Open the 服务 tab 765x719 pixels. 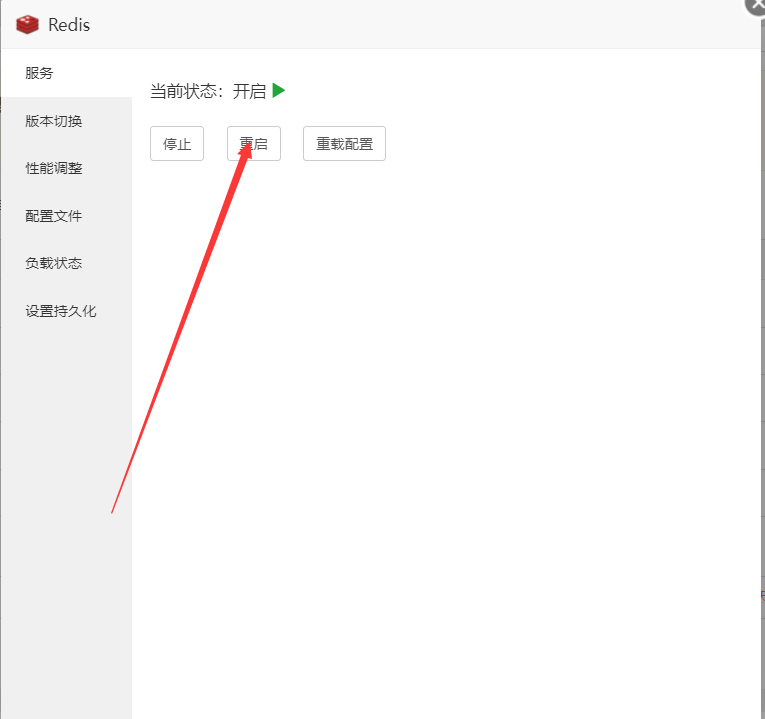point(66,73)
